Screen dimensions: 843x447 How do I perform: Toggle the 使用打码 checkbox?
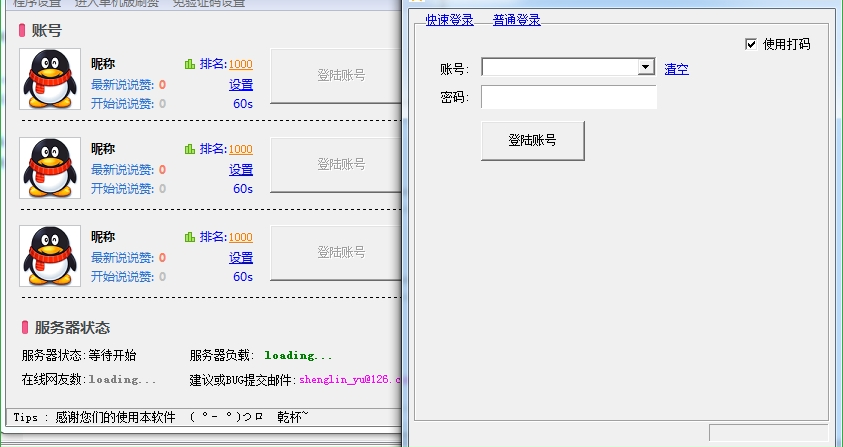[751, 44]
